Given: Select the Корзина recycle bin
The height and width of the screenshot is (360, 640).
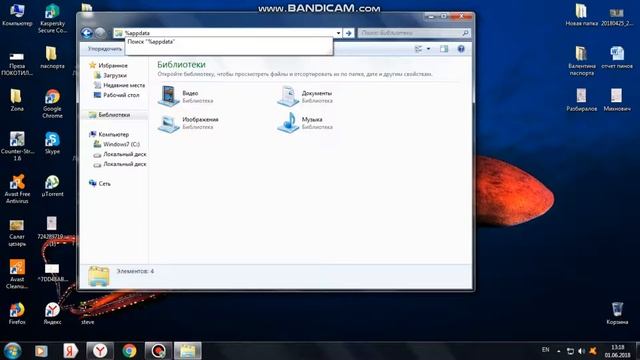Looking at the screenshot, I should coord(617,313).
